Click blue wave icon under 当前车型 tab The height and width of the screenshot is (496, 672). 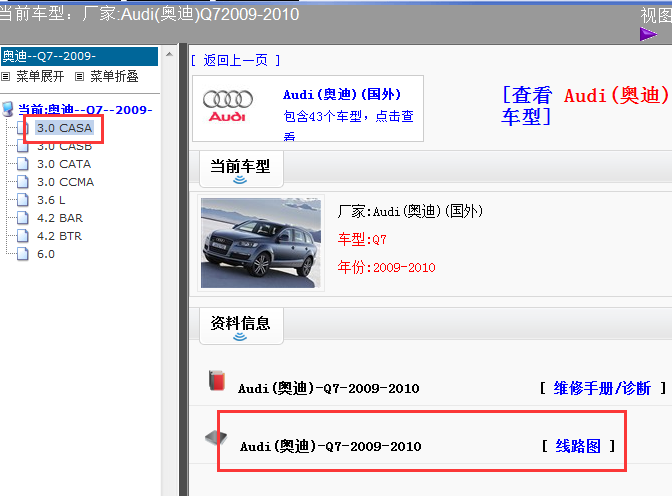tap(240, 180)
